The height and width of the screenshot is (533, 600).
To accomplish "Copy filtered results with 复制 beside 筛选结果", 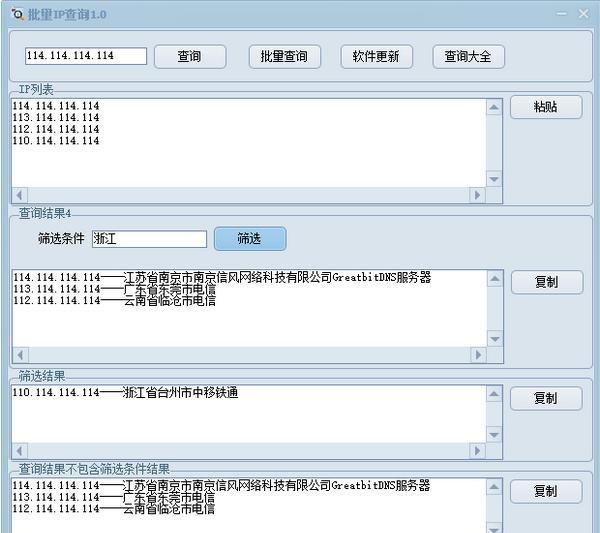I will 546,399.
